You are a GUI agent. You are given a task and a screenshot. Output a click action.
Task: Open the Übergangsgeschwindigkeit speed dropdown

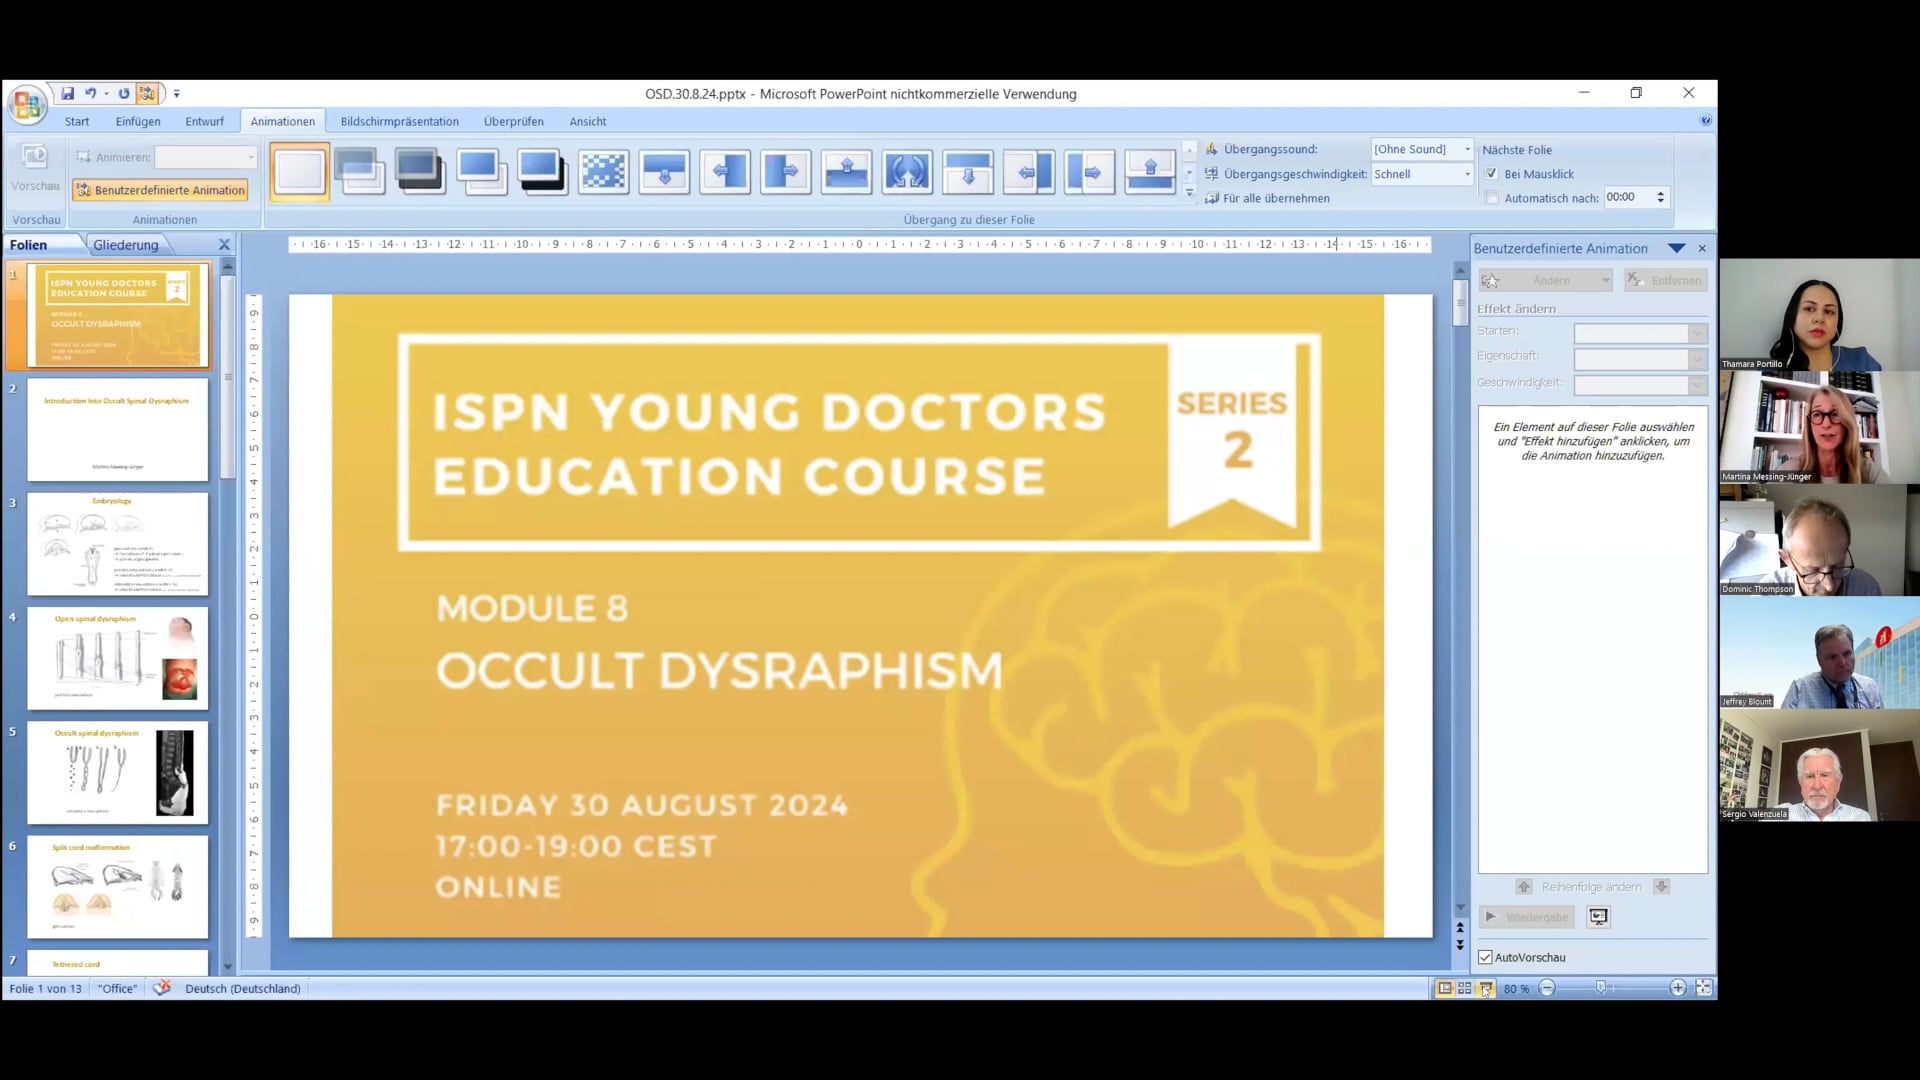pyautogui.click(x=1466, y=173)
